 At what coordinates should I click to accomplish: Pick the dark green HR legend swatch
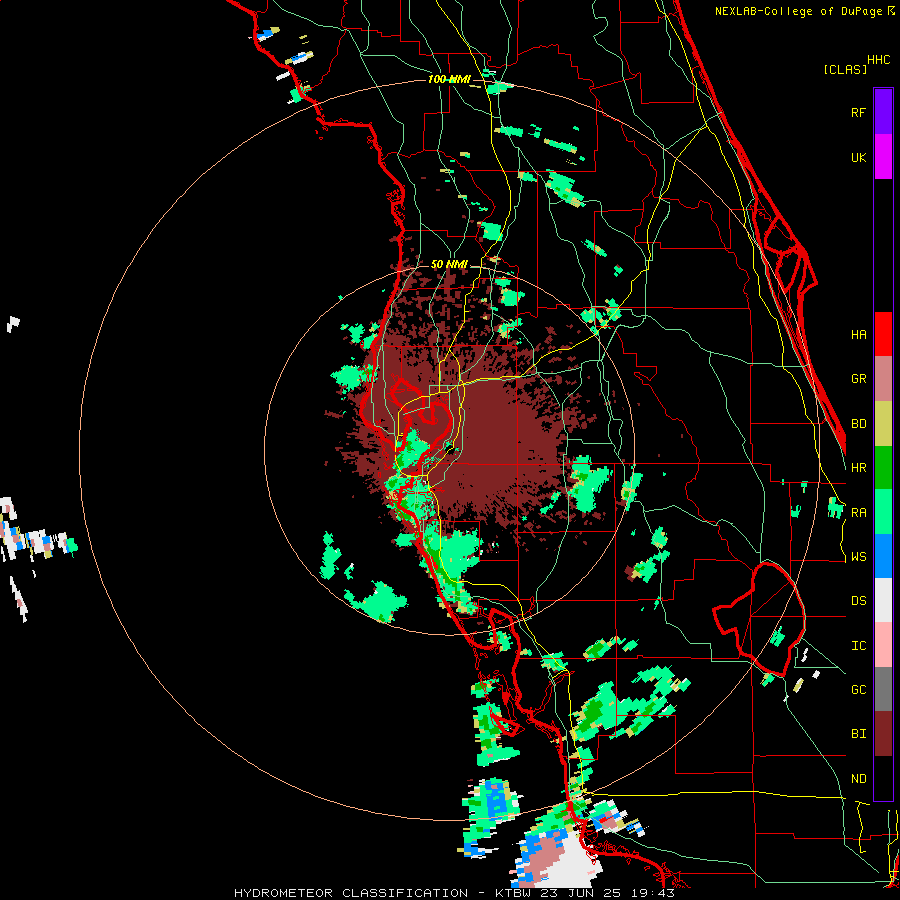[883, 468]
